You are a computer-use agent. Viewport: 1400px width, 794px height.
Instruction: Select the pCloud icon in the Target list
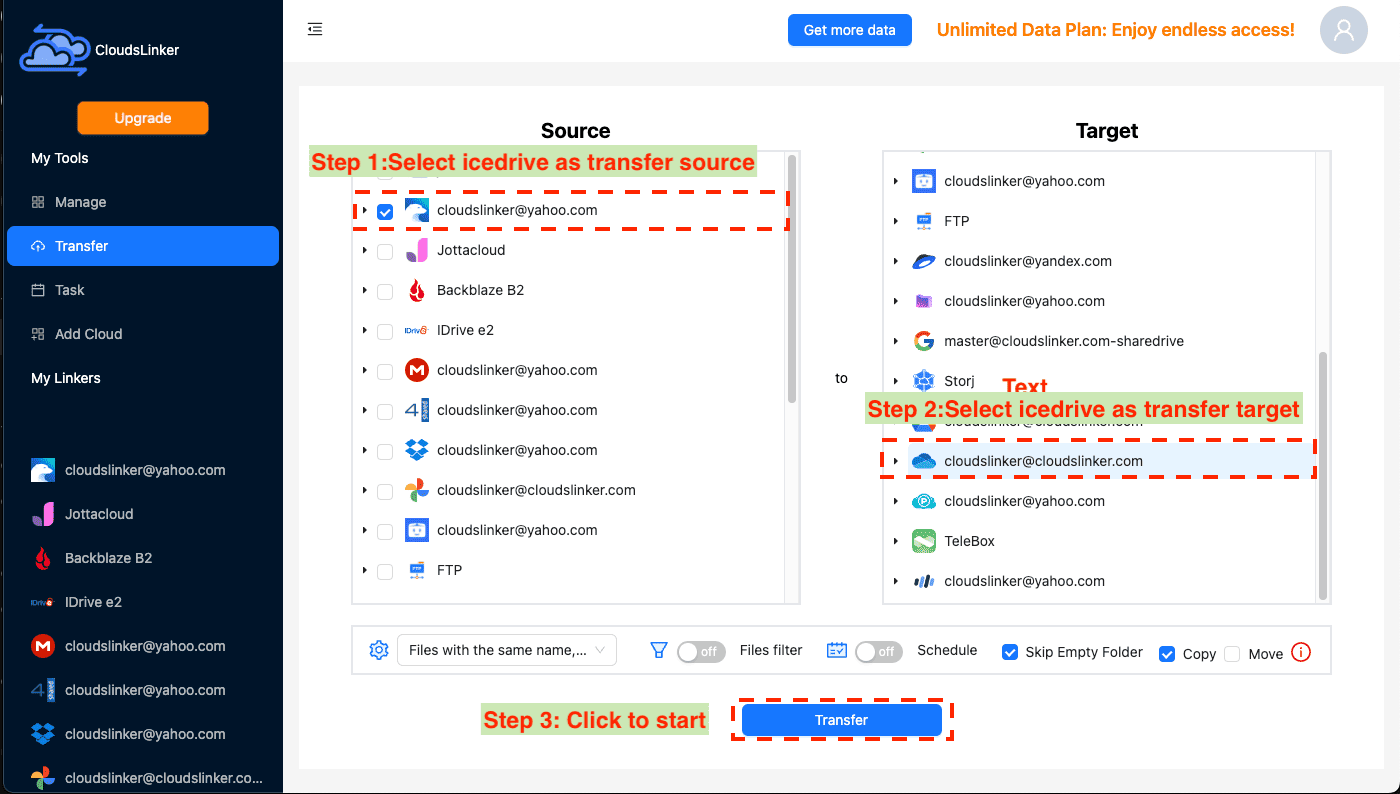(924, 501)
